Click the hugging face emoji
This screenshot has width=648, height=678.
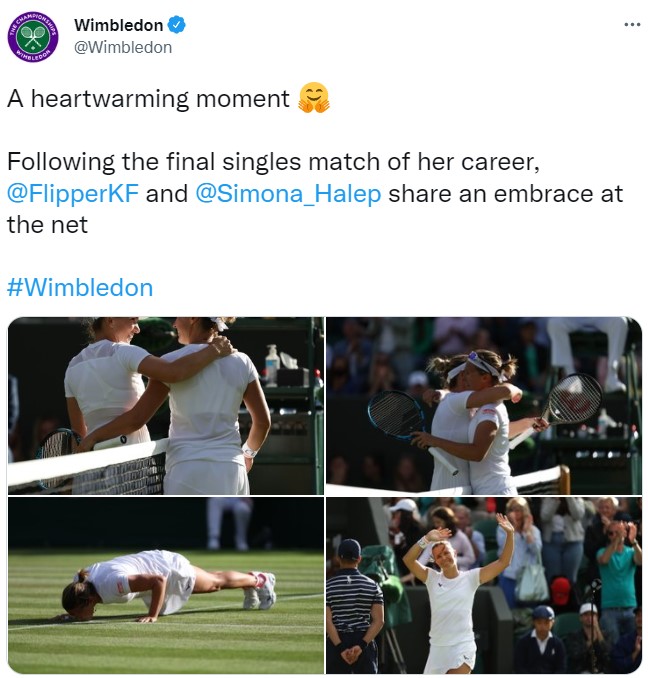click(x=313, y=98)
